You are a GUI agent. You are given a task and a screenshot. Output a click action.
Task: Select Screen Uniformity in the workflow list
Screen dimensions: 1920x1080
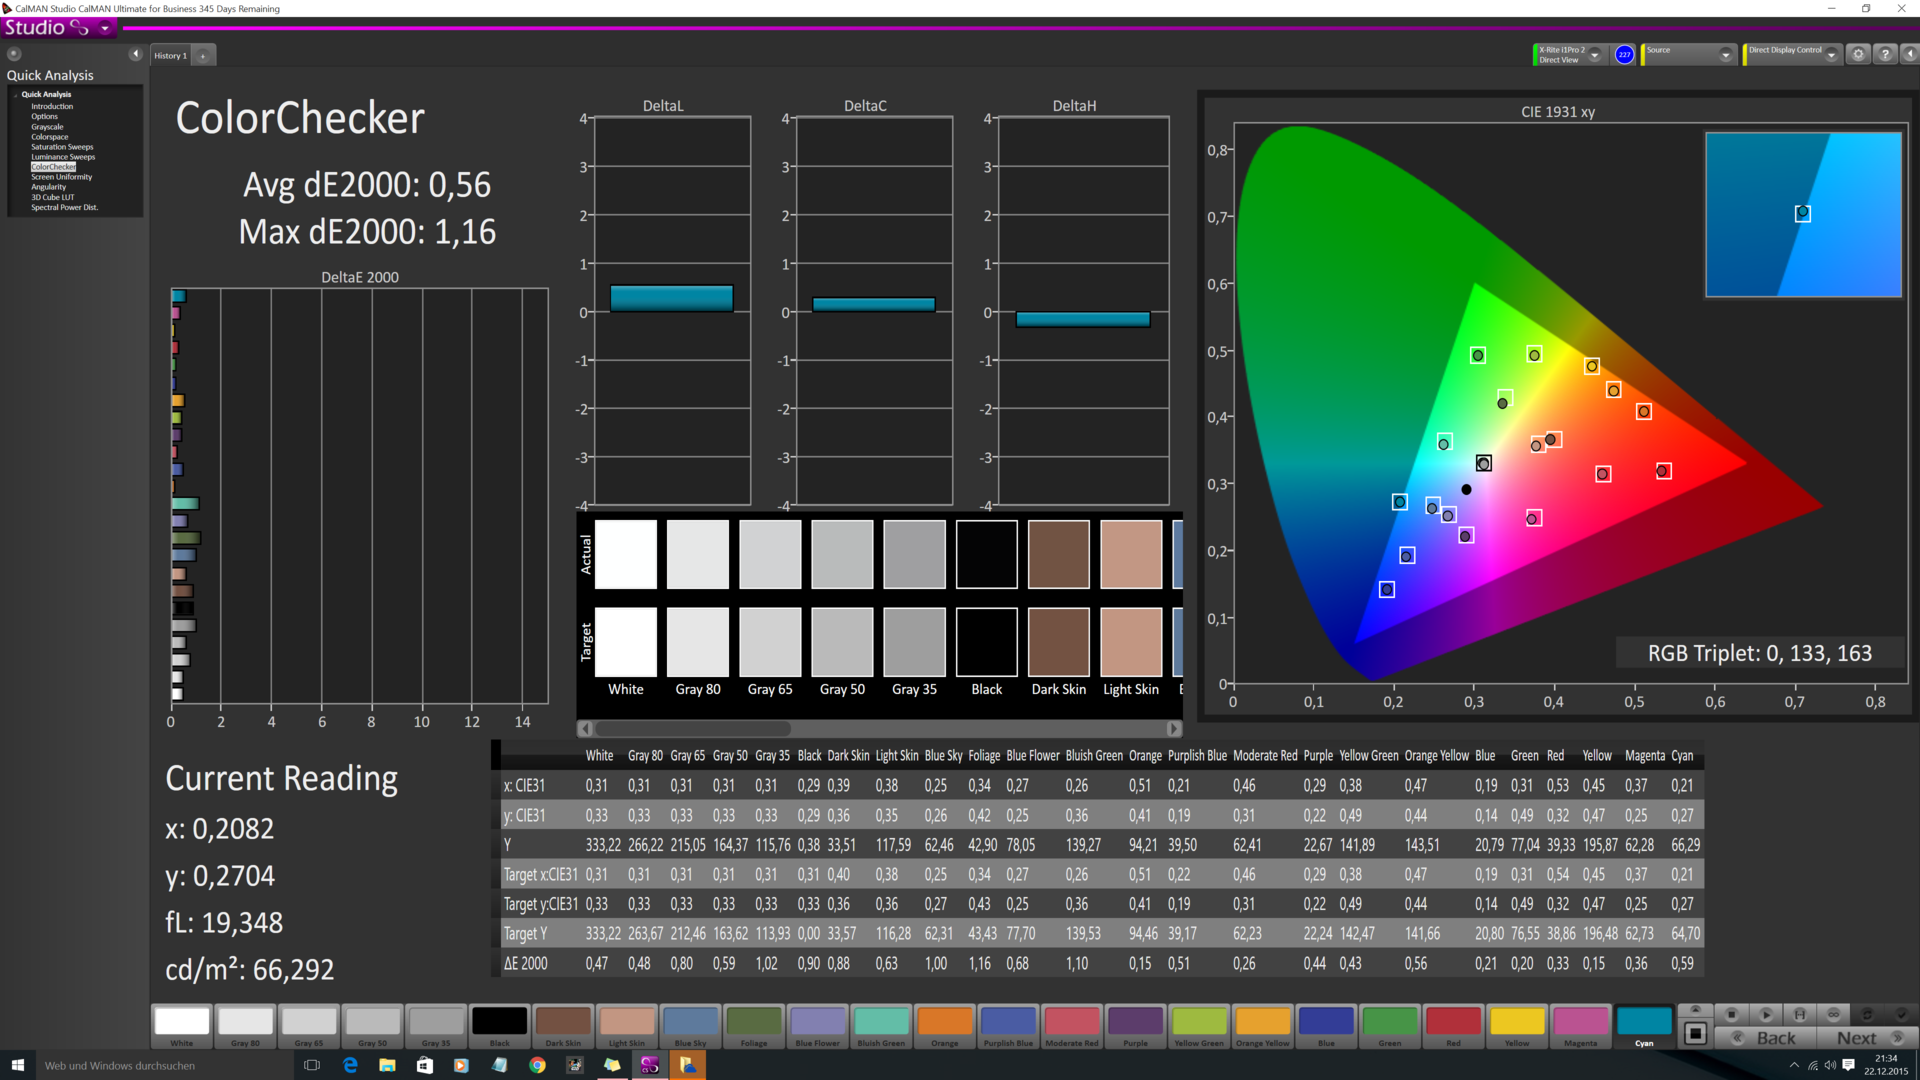(x=61, y=177)
